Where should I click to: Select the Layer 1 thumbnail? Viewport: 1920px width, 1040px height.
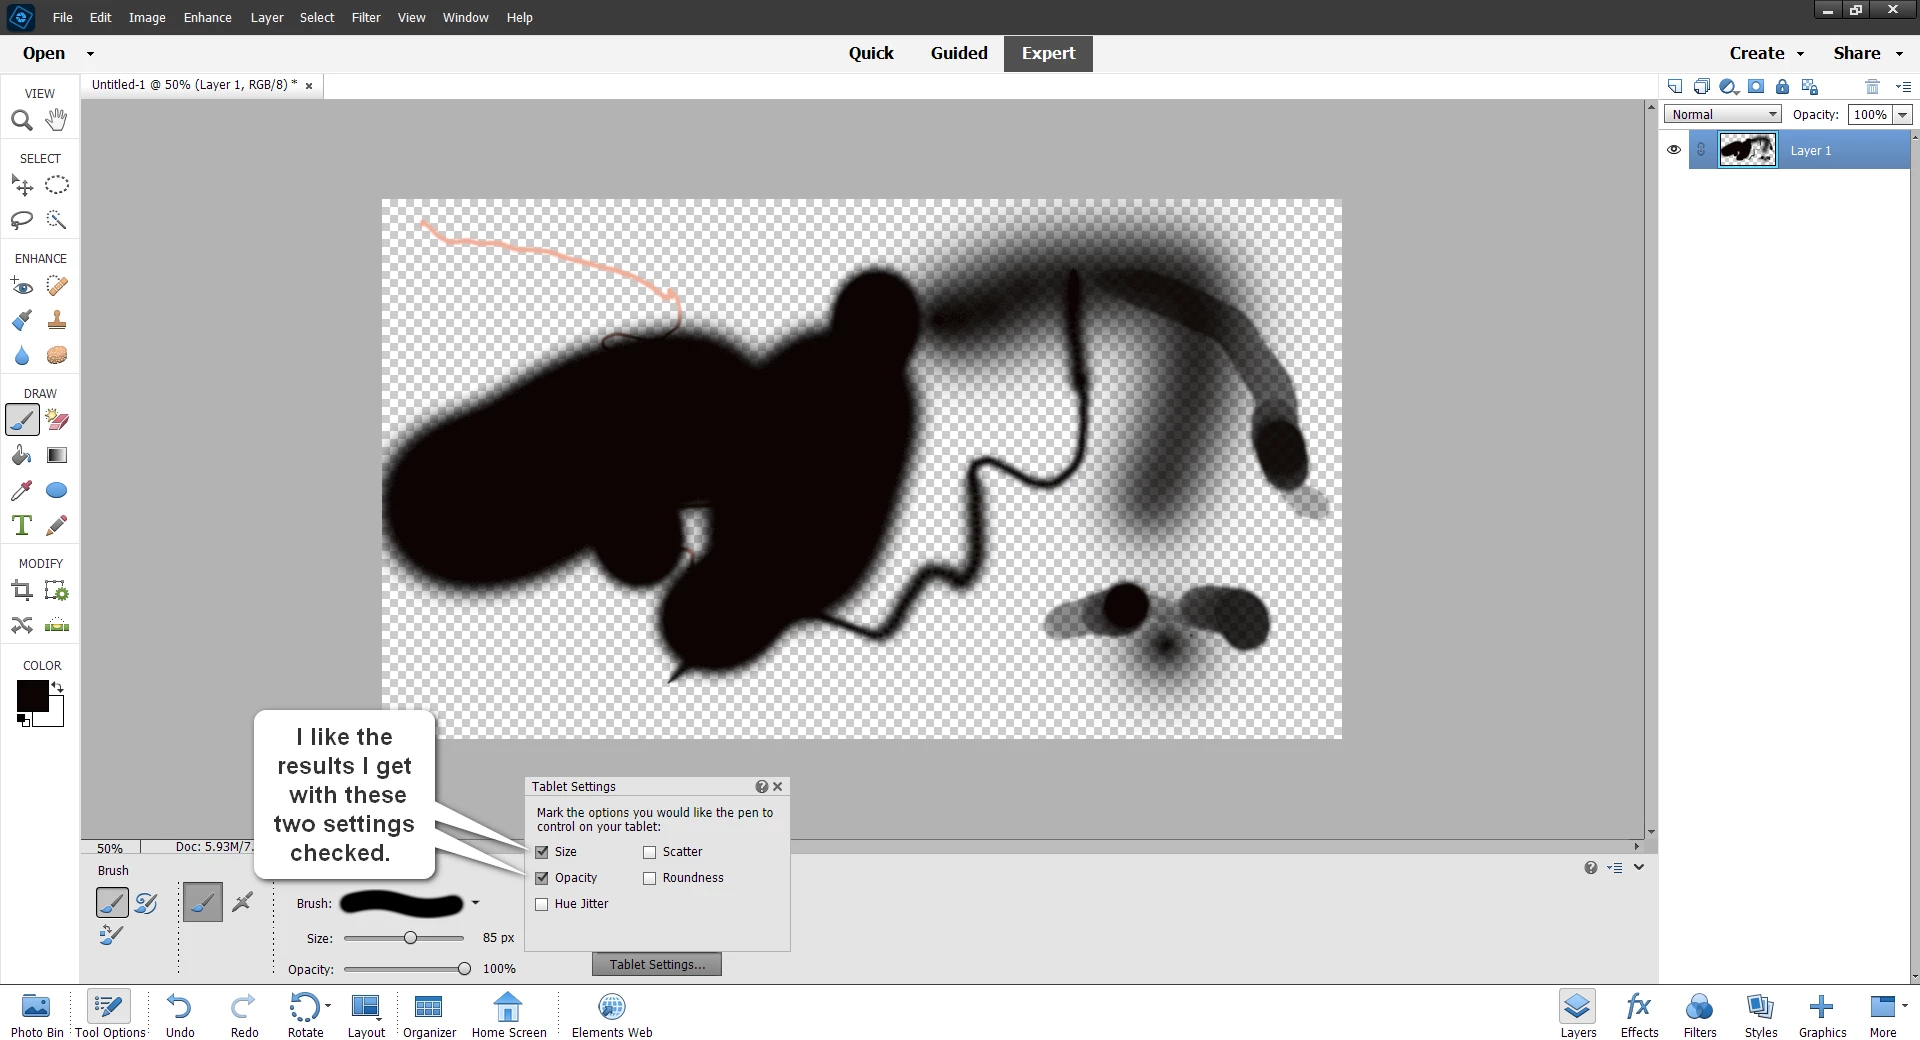(1747, 150)
